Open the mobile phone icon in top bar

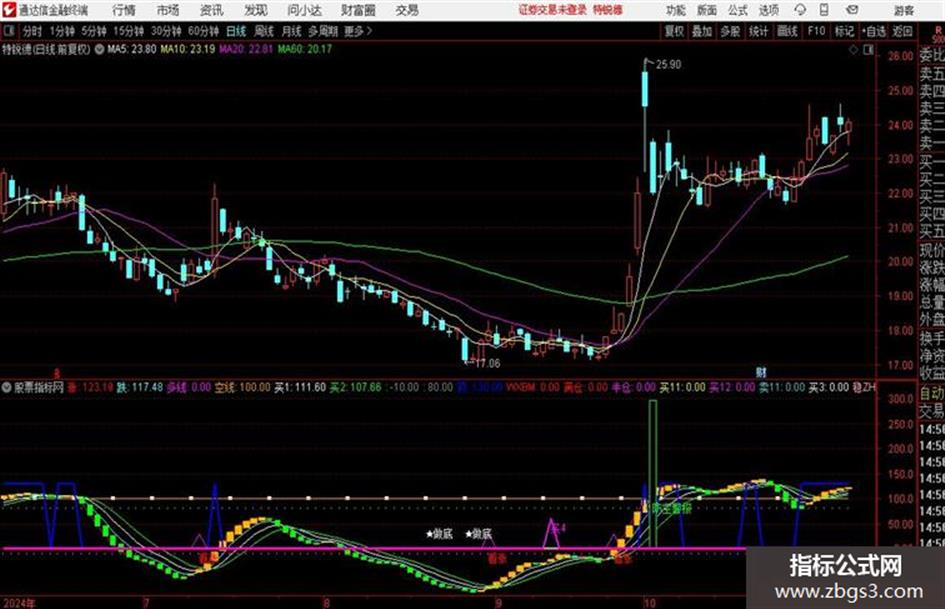[824, 10]
